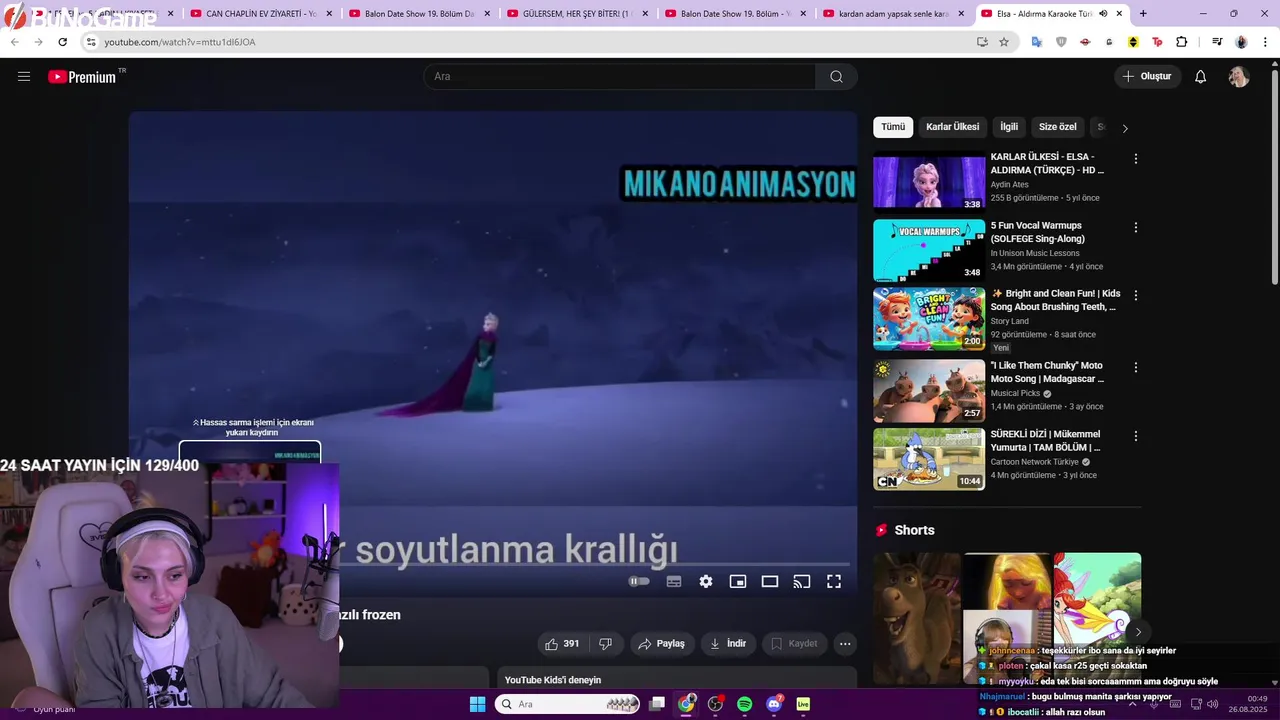The height and width of the screenshot is (720, 1280).
Task: Toggle the autoplay switch in player
Action: pyautogui.click(x=639, y=582)
